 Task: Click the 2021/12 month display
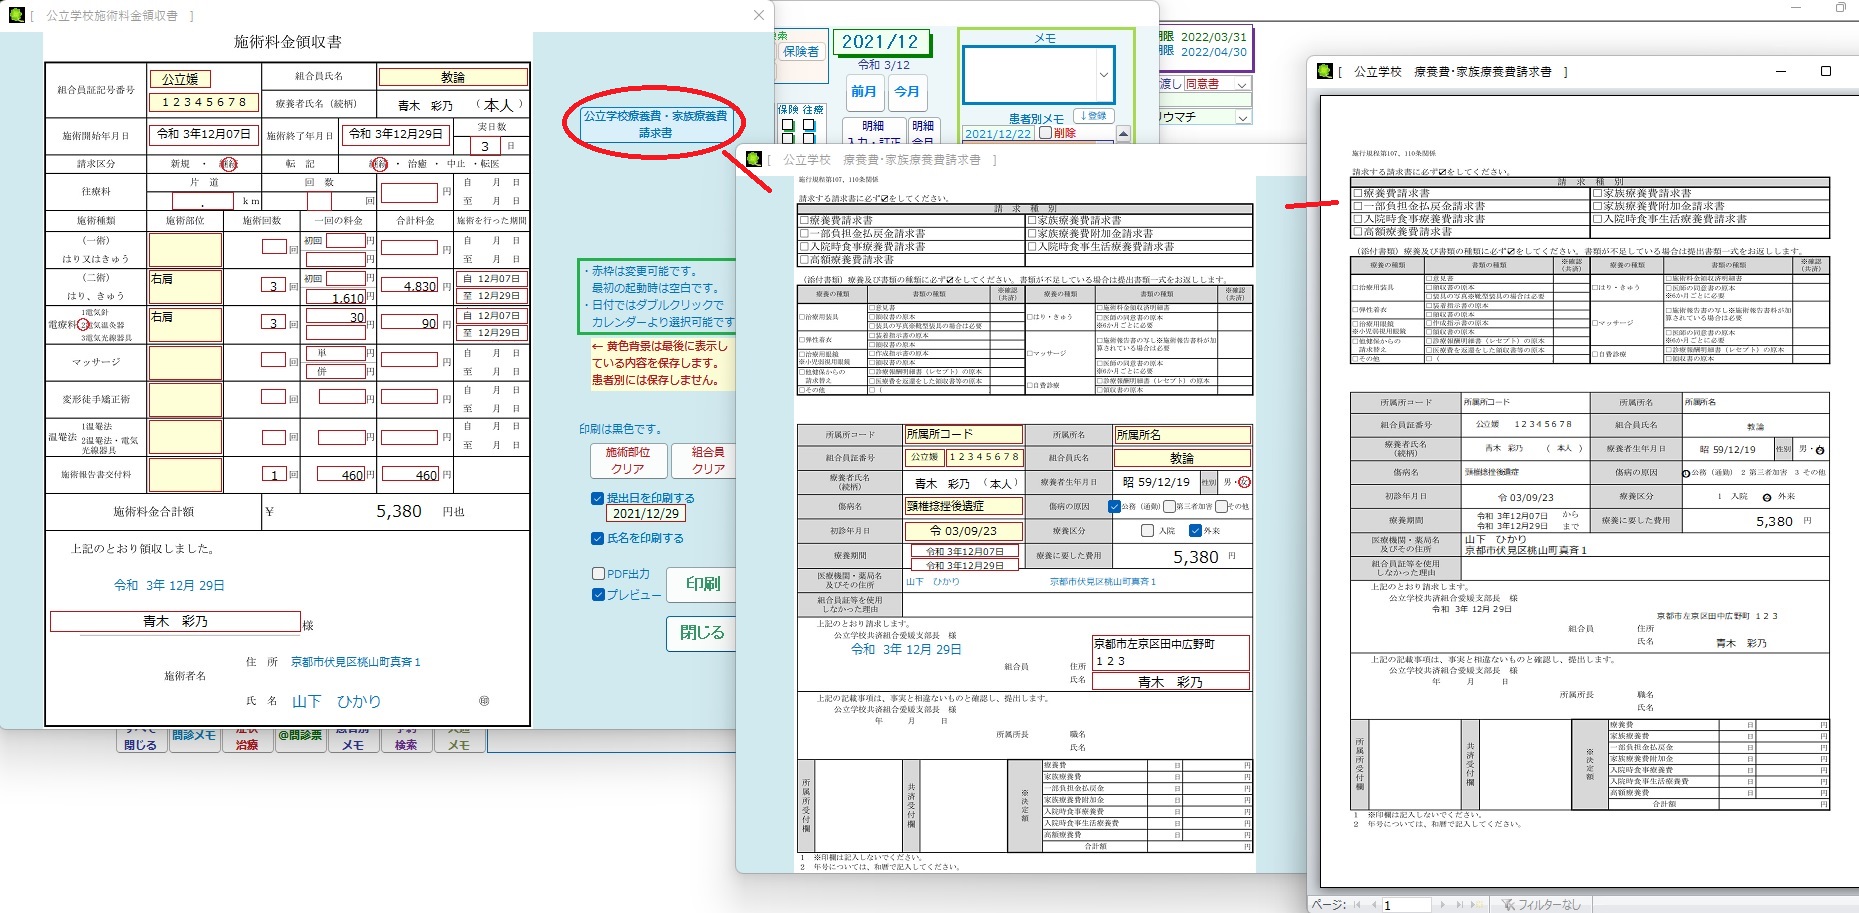coord(879,42)
